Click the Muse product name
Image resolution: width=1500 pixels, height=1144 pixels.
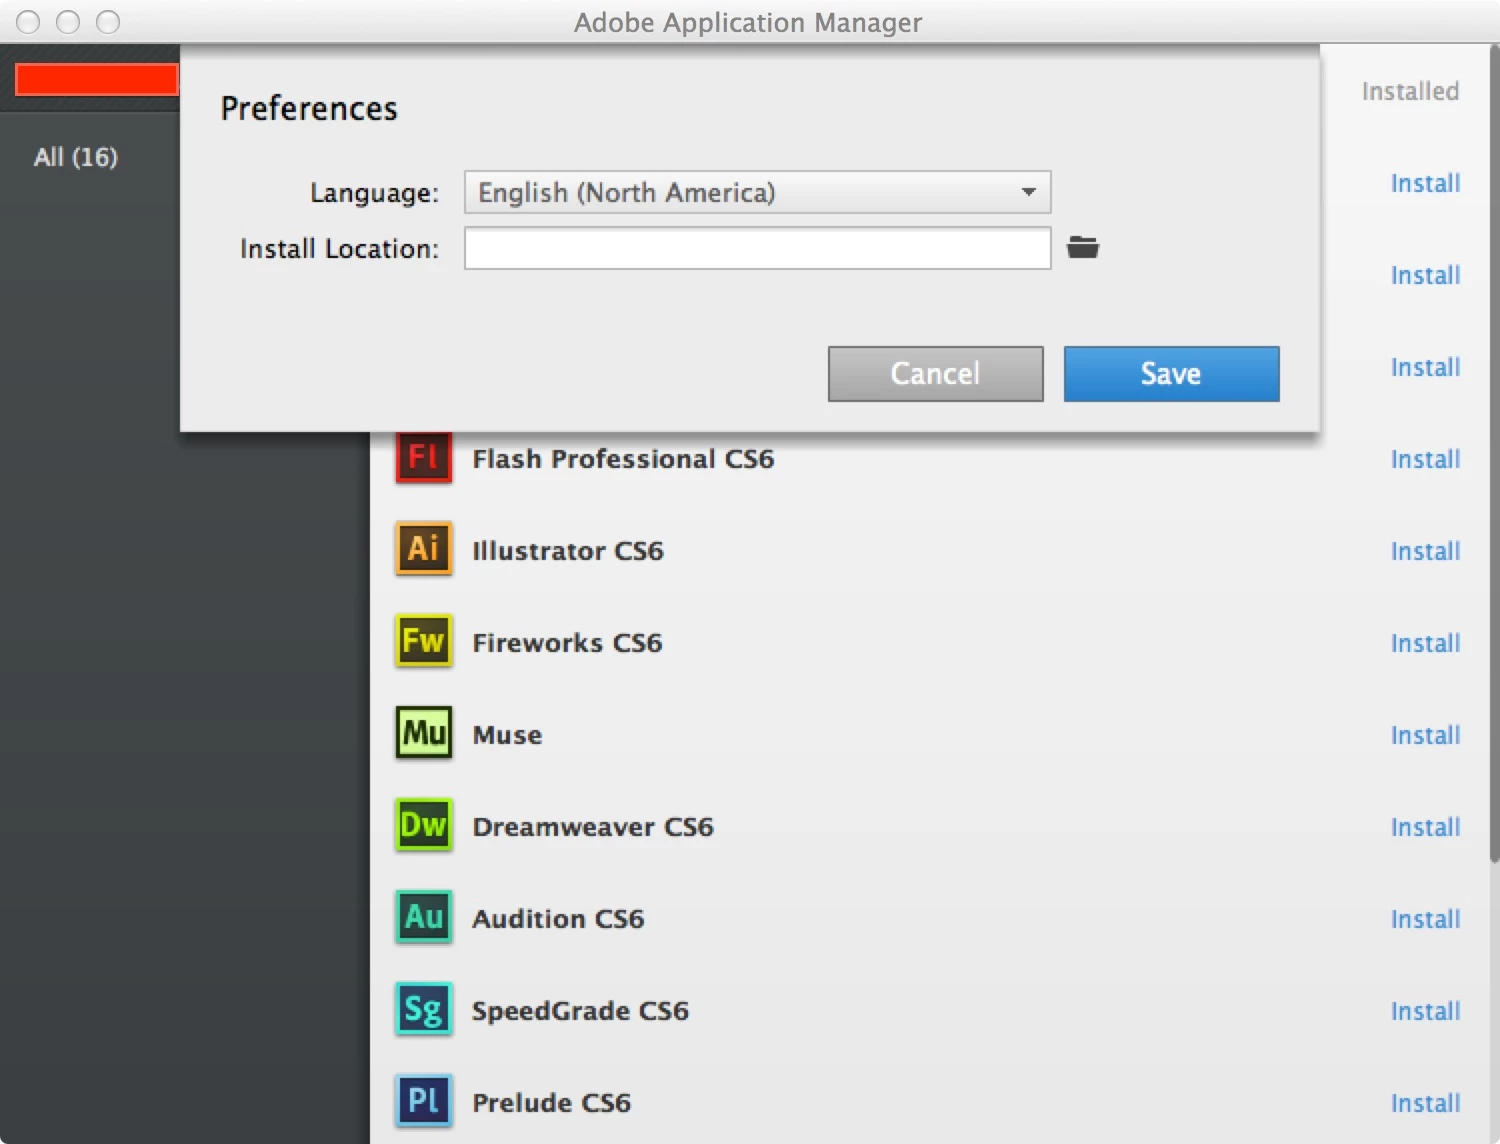[x=507, y=735]
